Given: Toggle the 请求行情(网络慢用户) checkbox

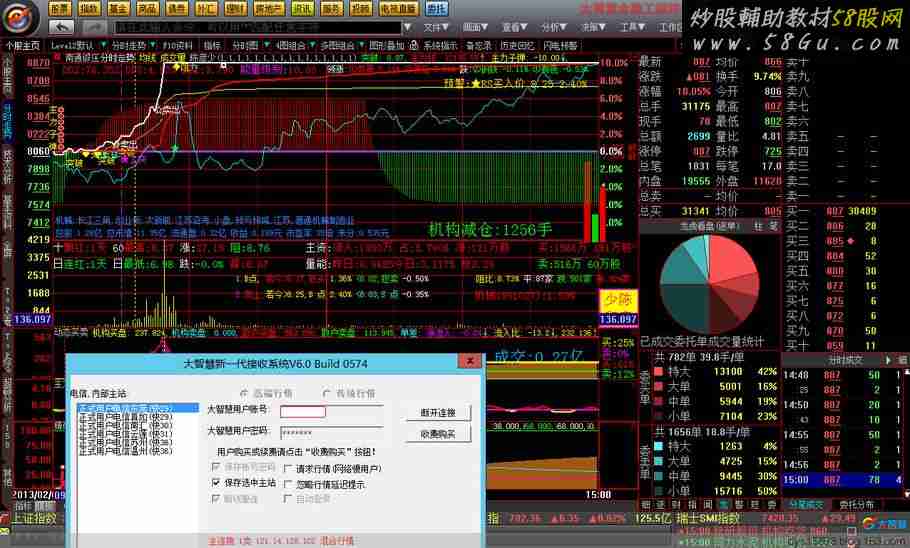Looking at the screenshot, I should tap(288, 468).
